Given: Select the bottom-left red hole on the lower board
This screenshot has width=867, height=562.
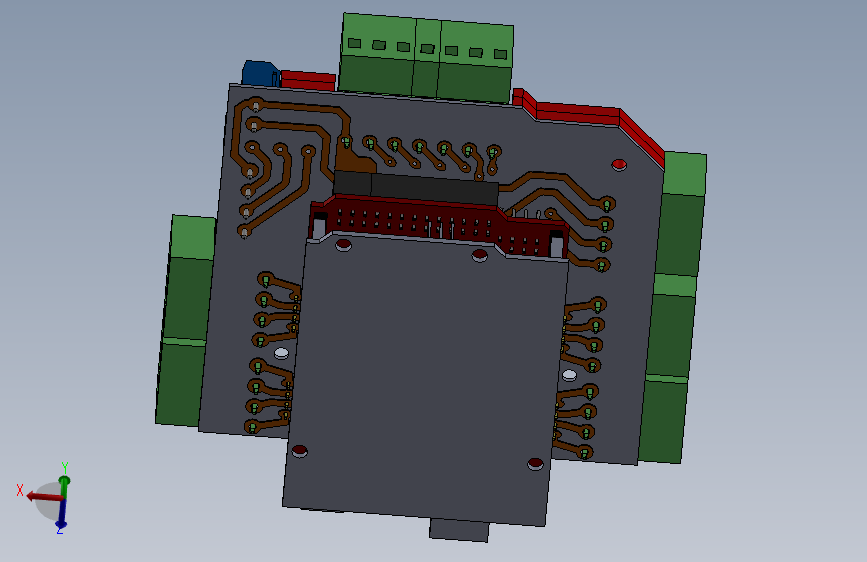Looking at the screenshot, I should point(299,451).
